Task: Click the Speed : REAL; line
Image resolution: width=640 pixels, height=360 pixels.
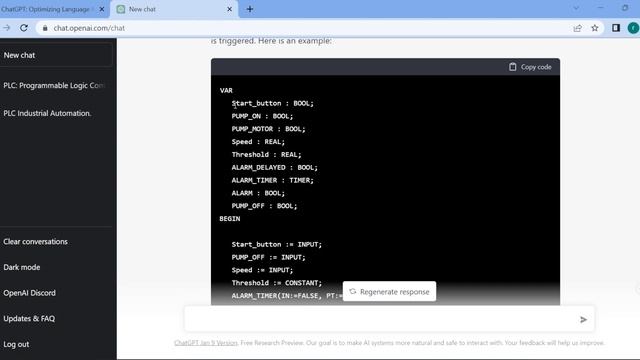Action: 258,142
